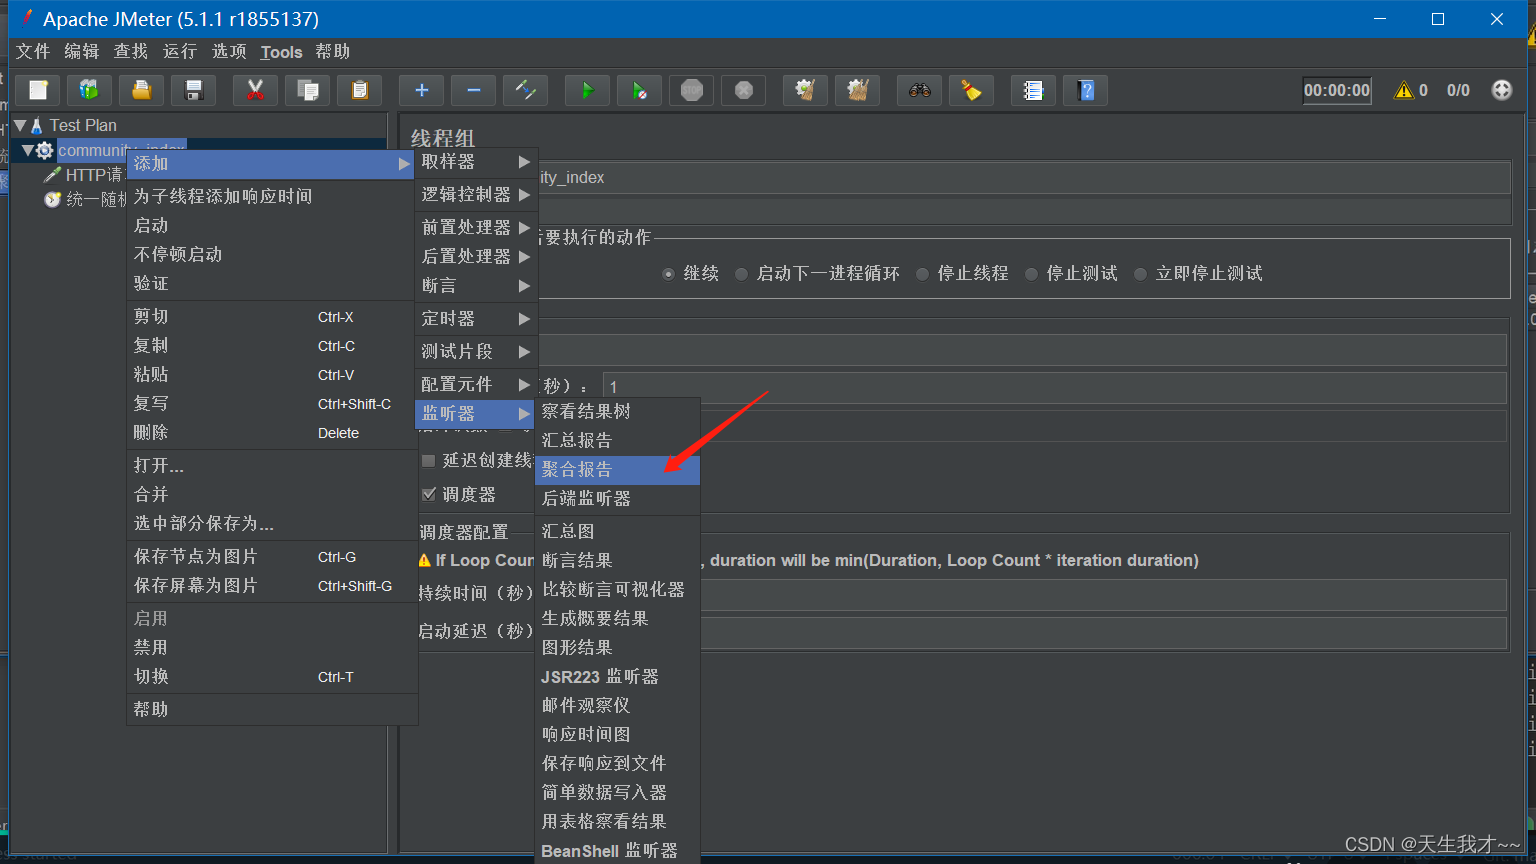
Task: Expand the 断言 submenu
Action: (476, 285)
